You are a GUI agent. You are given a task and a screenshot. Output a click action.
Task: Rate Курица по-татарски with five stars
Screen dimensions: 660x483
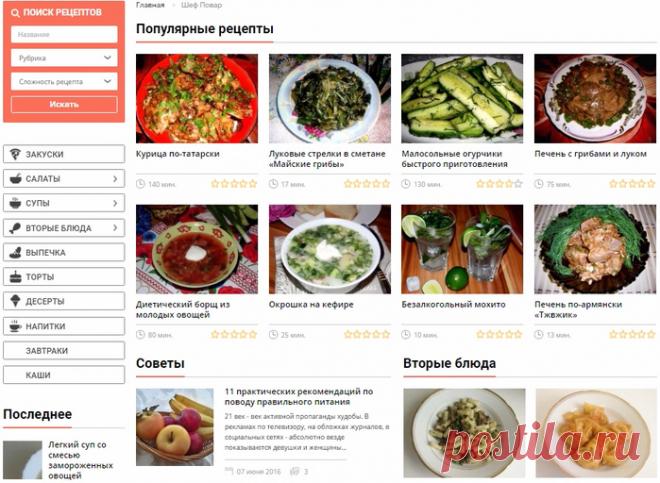pyautogui.click(x=253, y=184)
